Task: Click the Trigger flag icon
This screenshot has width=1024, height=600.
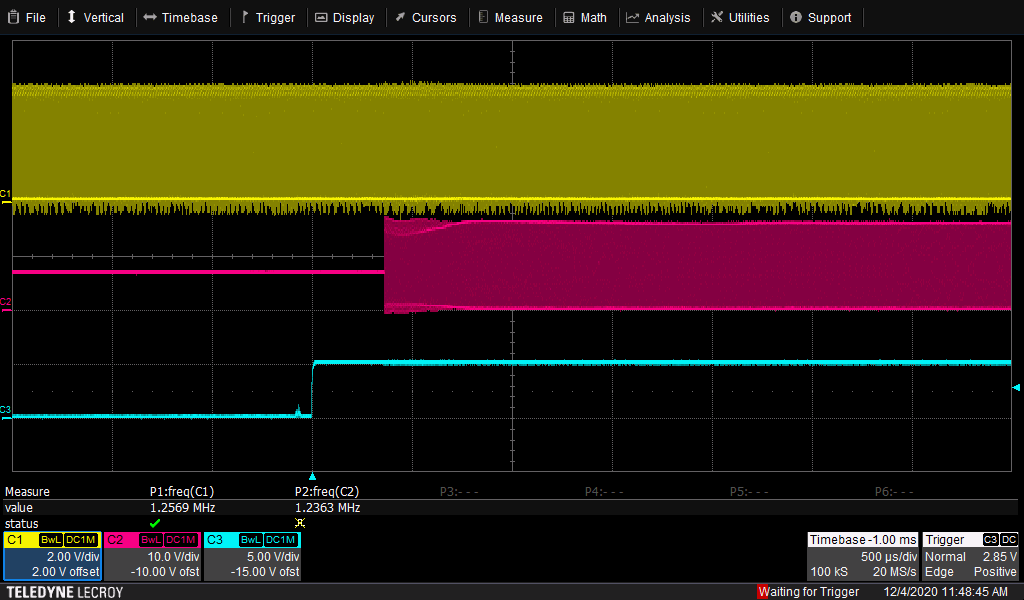Action: click(x=244, y=17)
